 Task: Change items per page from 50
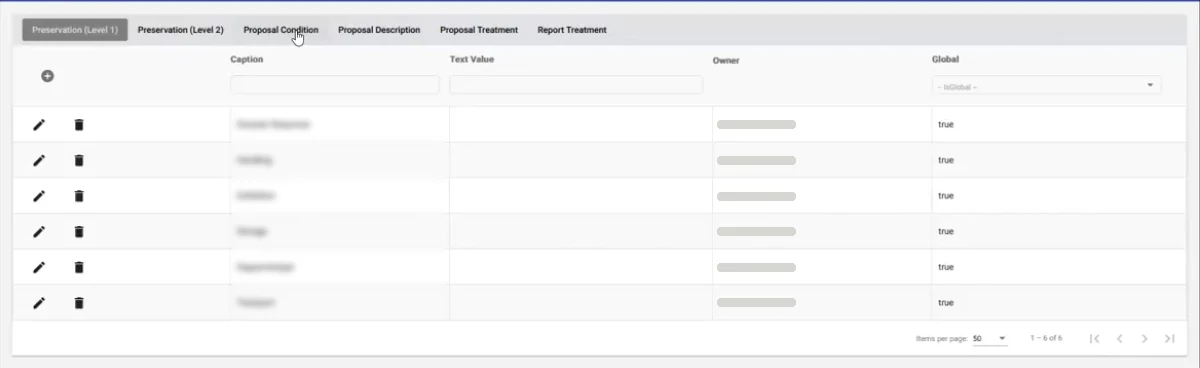pos(989,339)
